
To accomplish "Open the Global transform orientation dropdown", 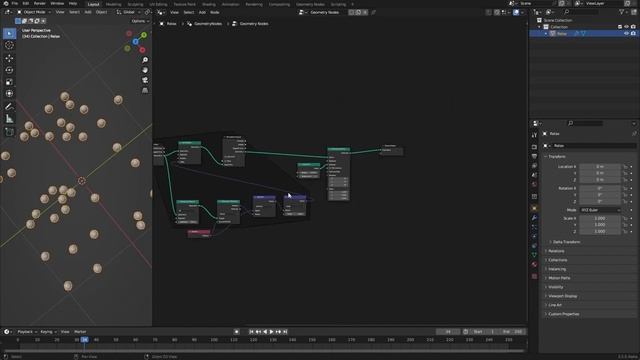I will (x=129, y=12).
